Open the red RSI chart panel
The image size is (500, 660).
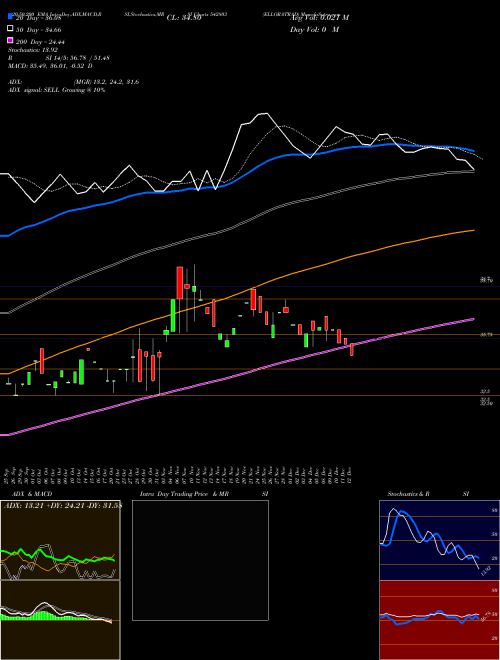point(439,620)
